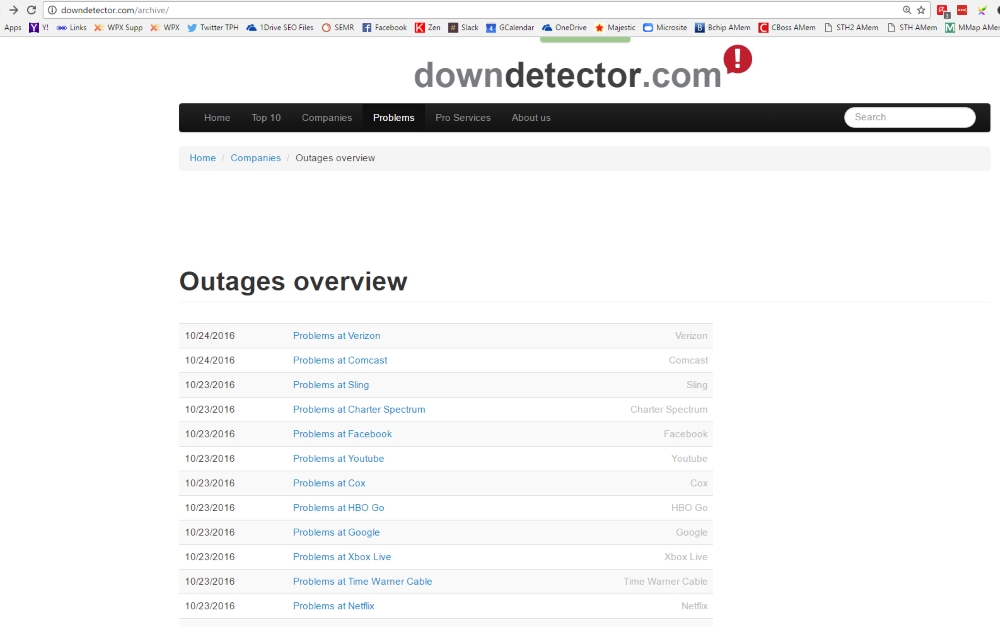Open About us from the navigation bar

(531, 118)
